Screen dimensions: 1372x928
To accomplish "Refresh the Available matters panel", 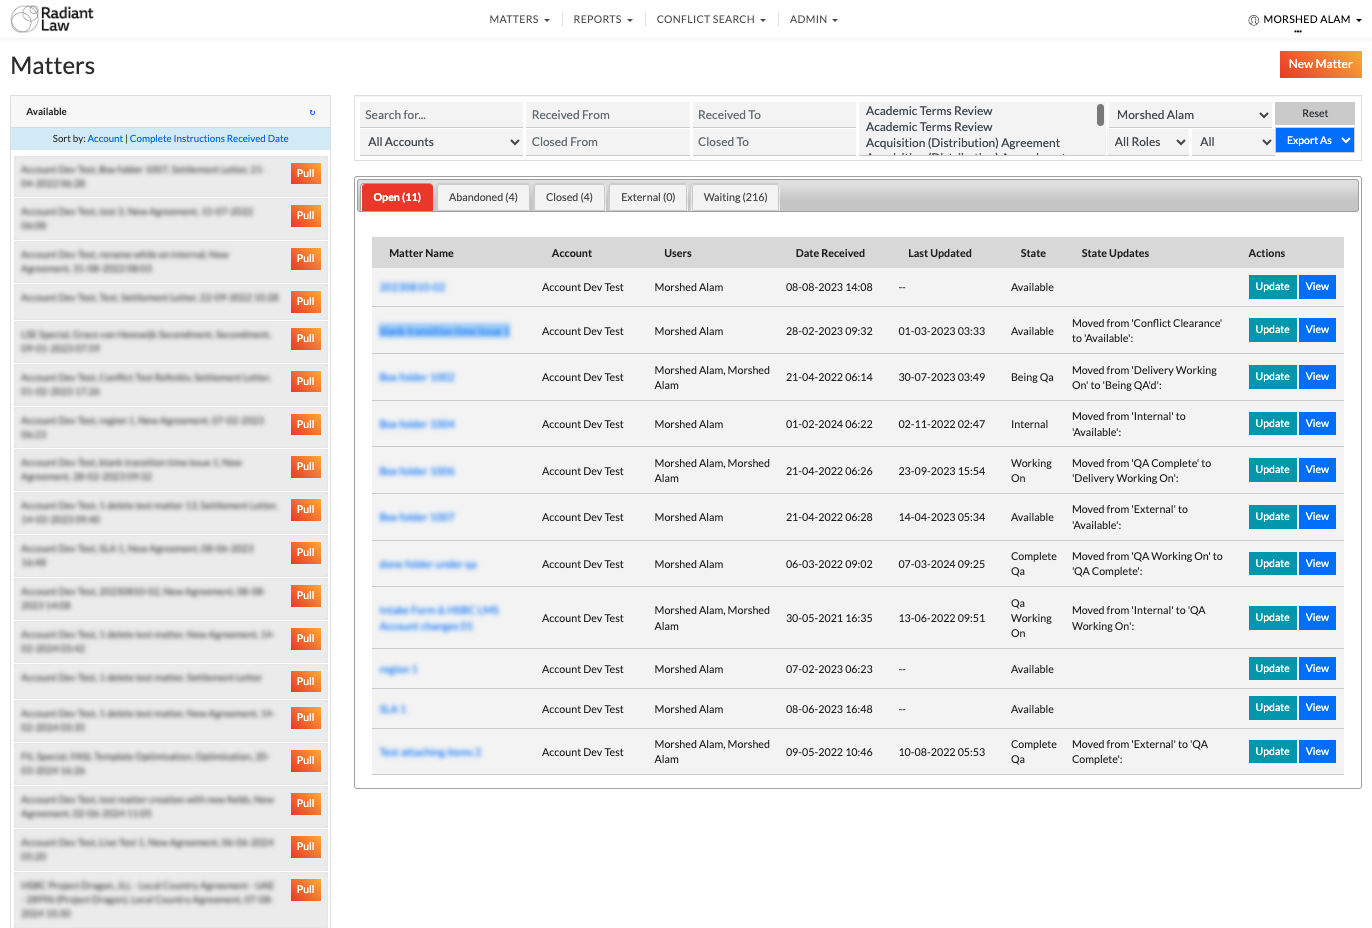I will pyautogui.click(x=312, y=112).
